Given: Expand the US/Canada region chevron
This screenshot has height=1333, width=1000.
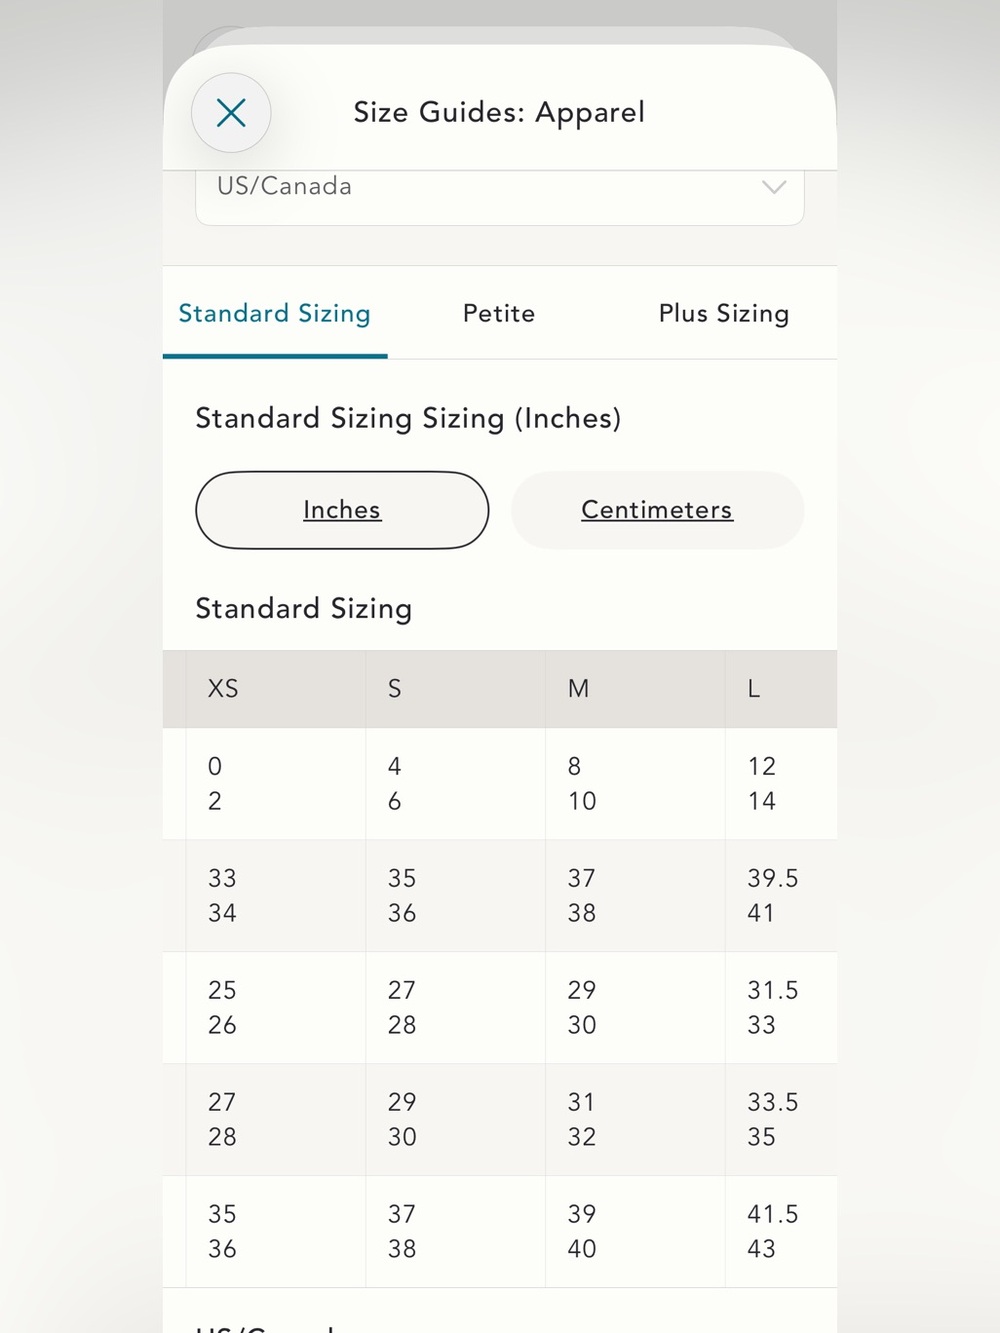Looking at the screenshot, I should coord(774,187).
